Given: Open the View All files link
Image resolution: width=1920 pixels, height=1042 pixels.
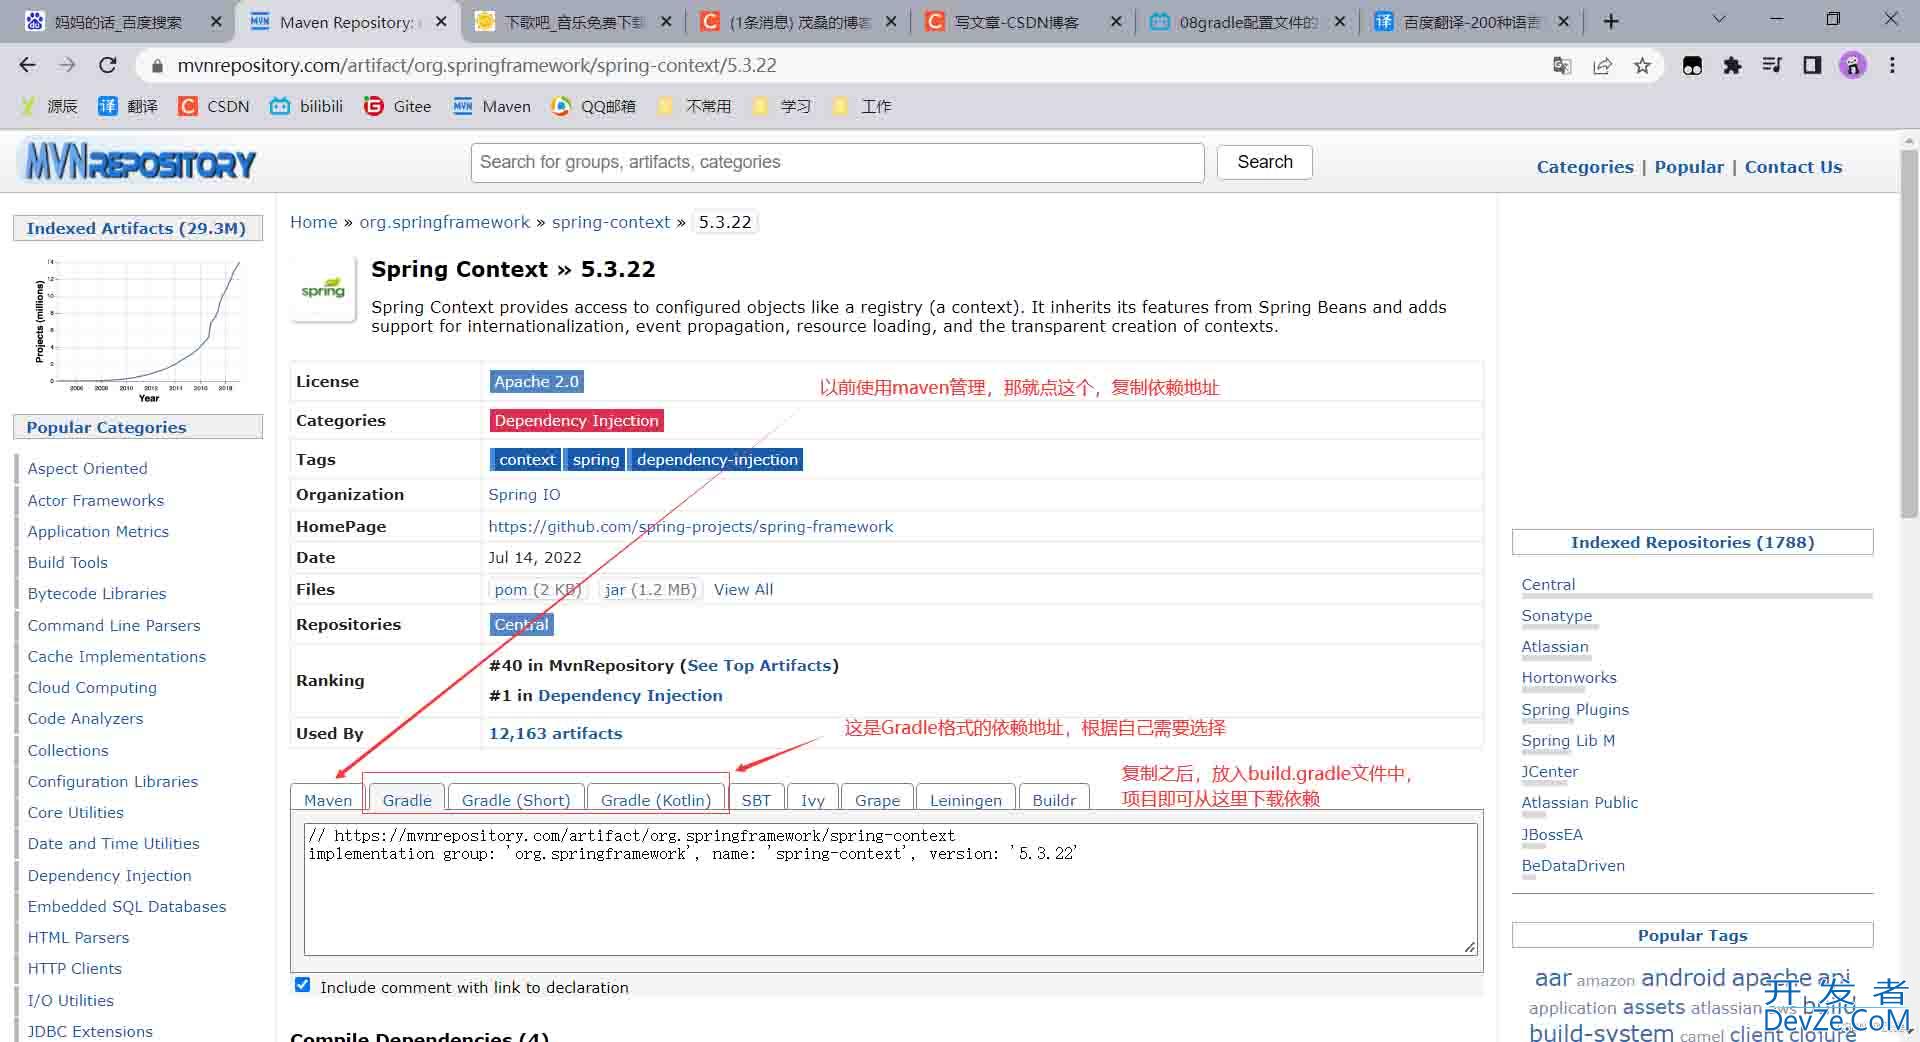Looking at the screenshot, I should (x=743, y=589).
